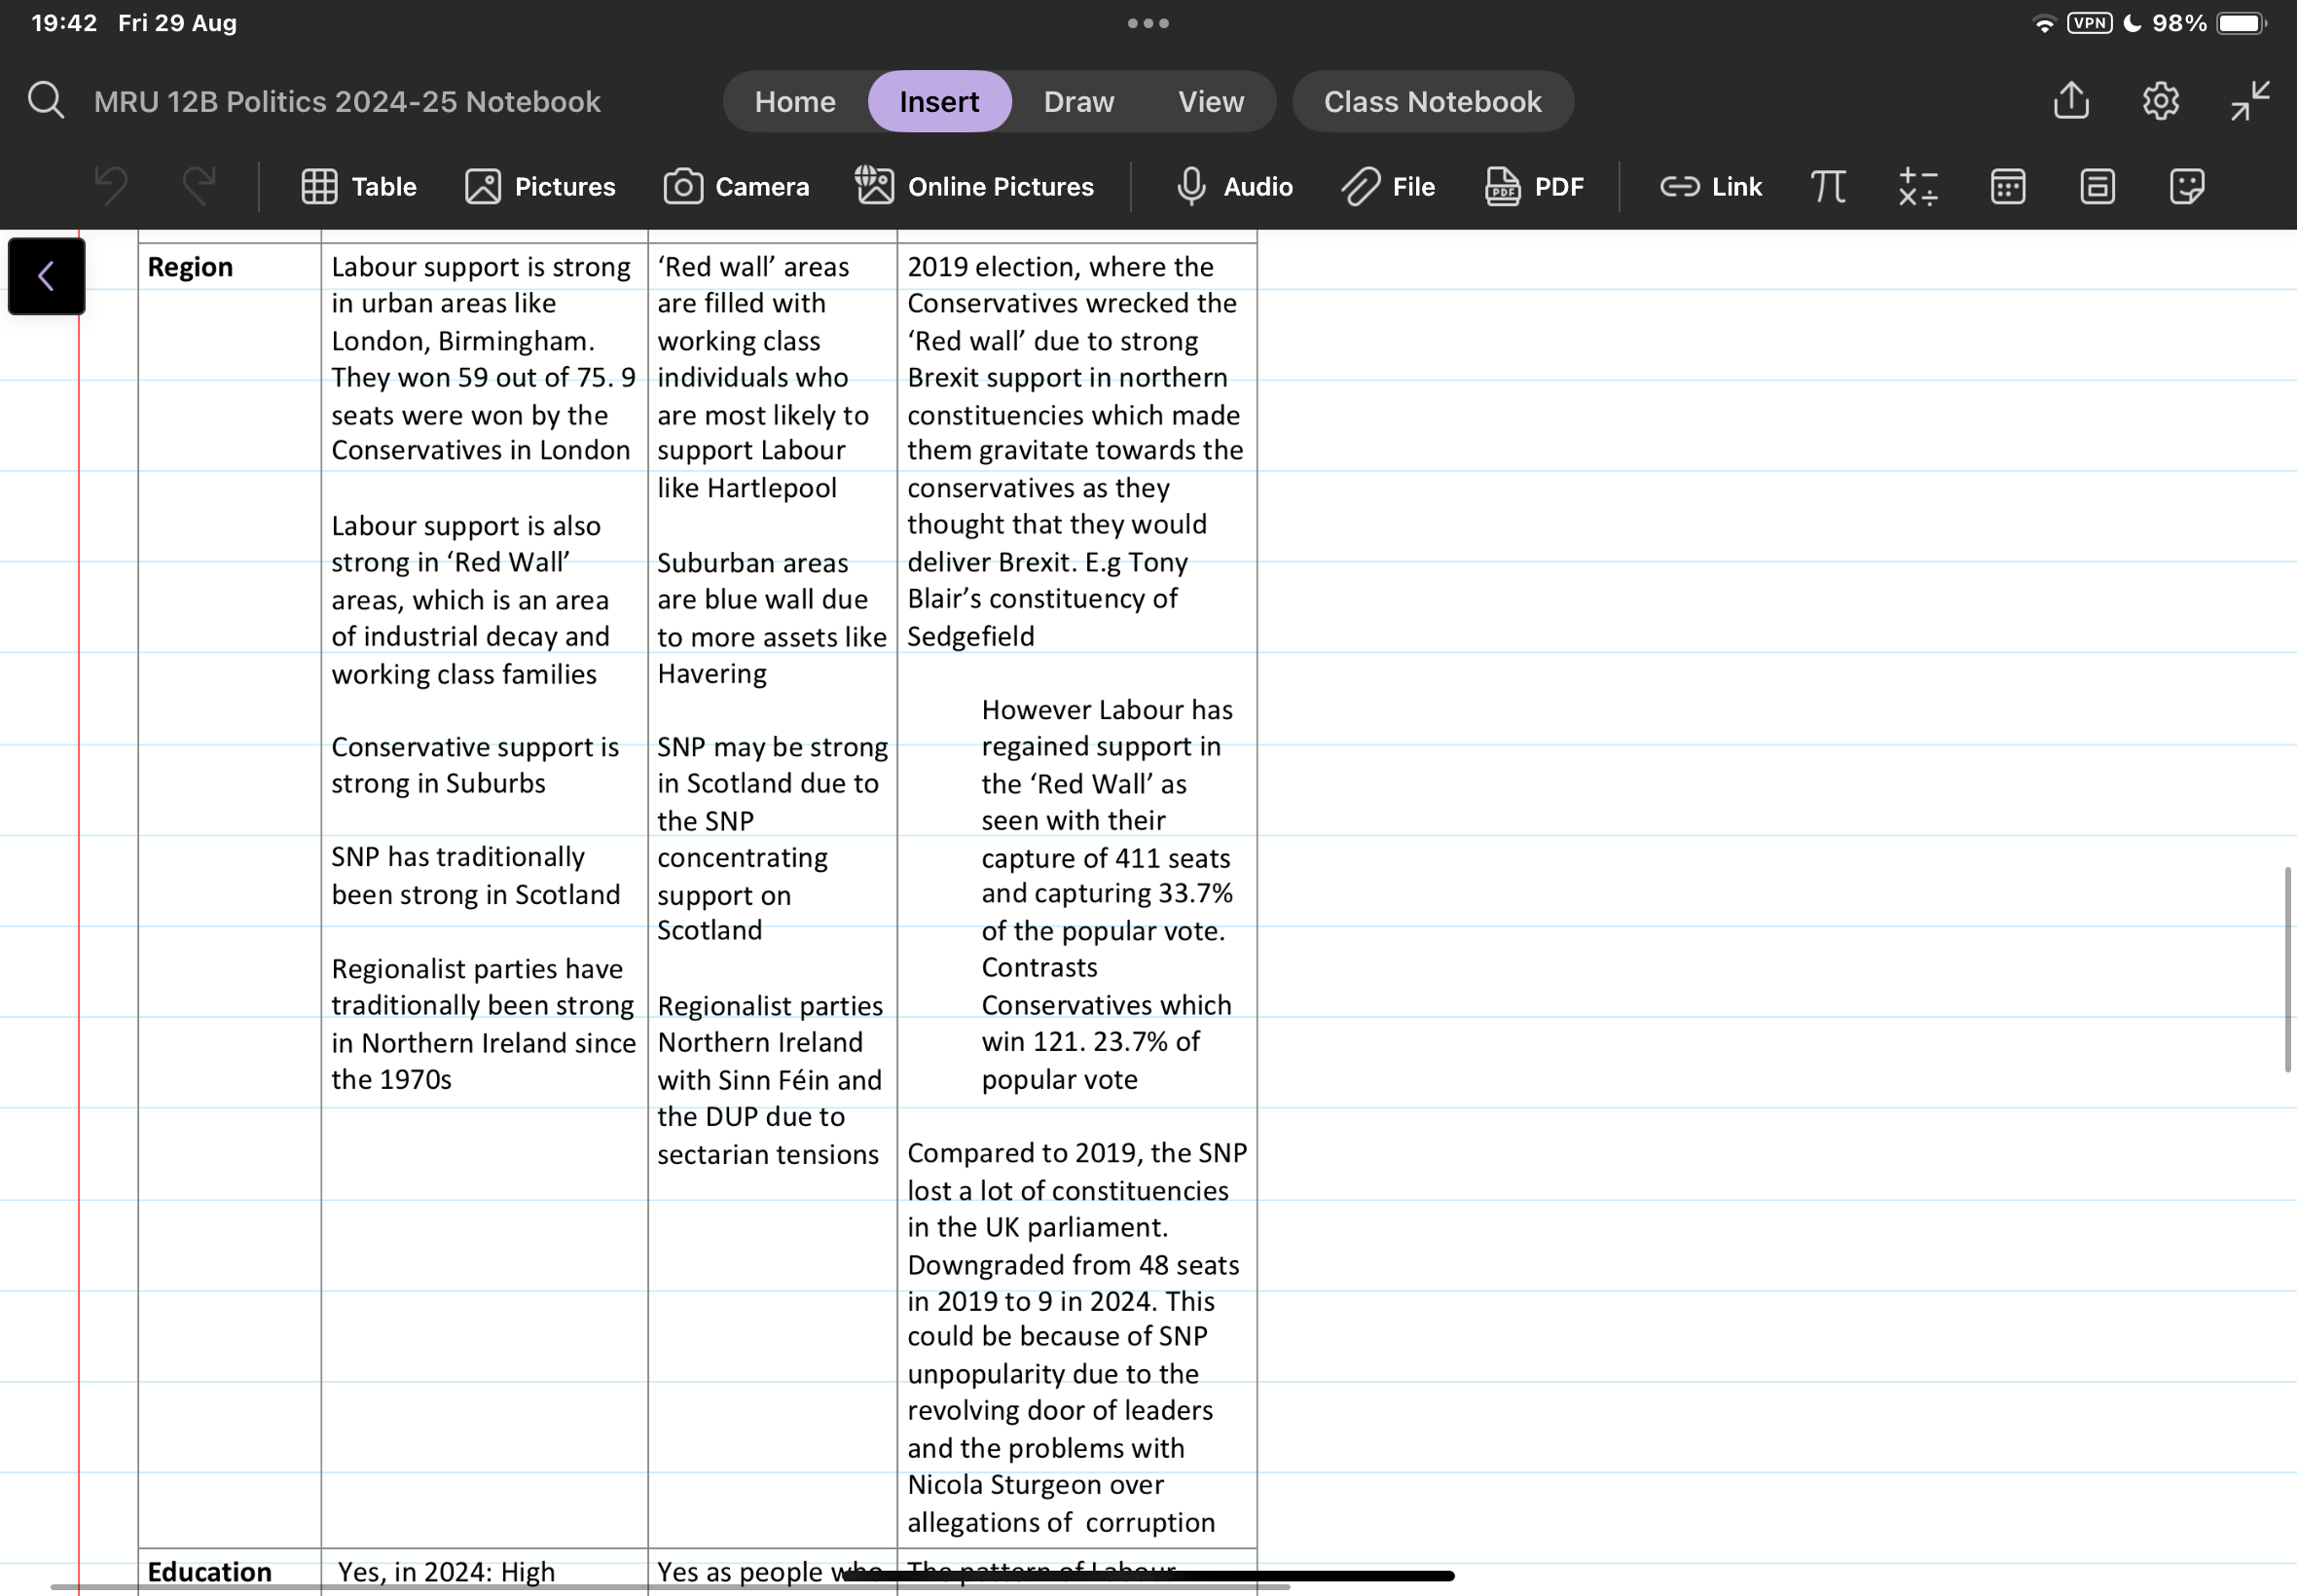The image size is (2297, 1596).
Task: Click text 'SNP may be strong'
Action: click(772, 747)
